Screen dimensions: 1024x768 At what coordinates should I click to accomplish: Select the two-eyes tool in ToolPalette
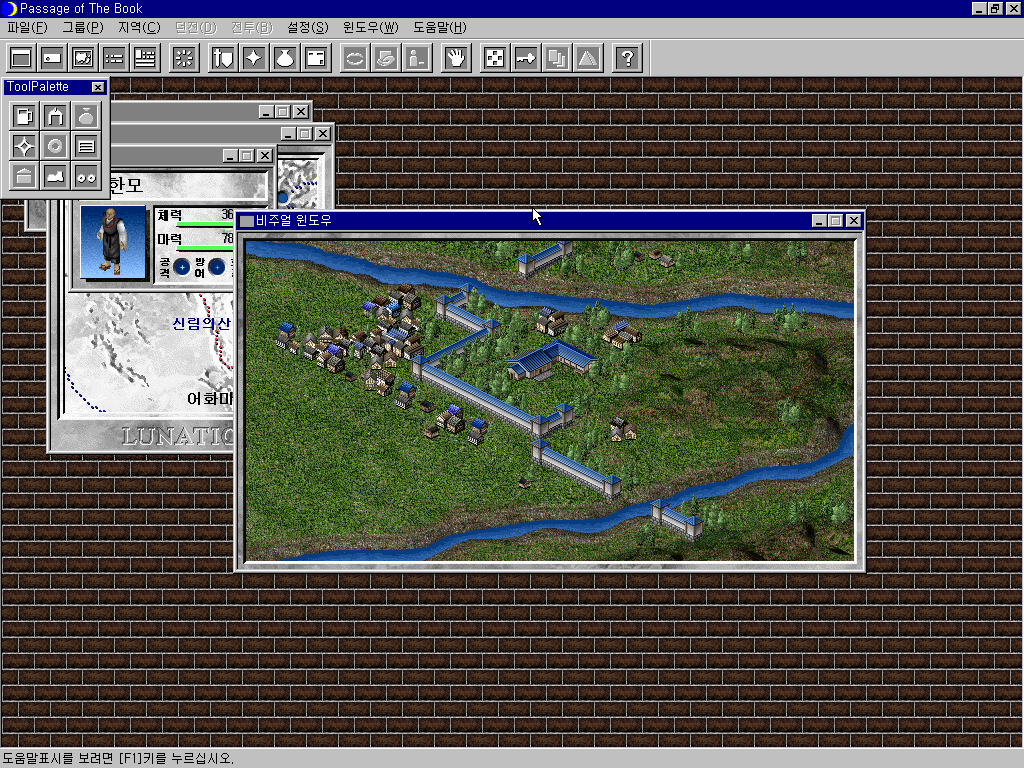click(86, 176)
